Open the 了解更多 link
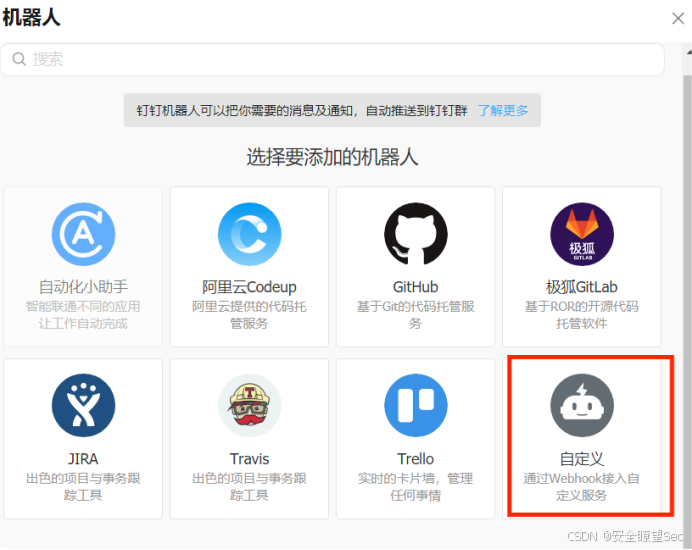Screen dimensions: 692x550 point(503,110)
